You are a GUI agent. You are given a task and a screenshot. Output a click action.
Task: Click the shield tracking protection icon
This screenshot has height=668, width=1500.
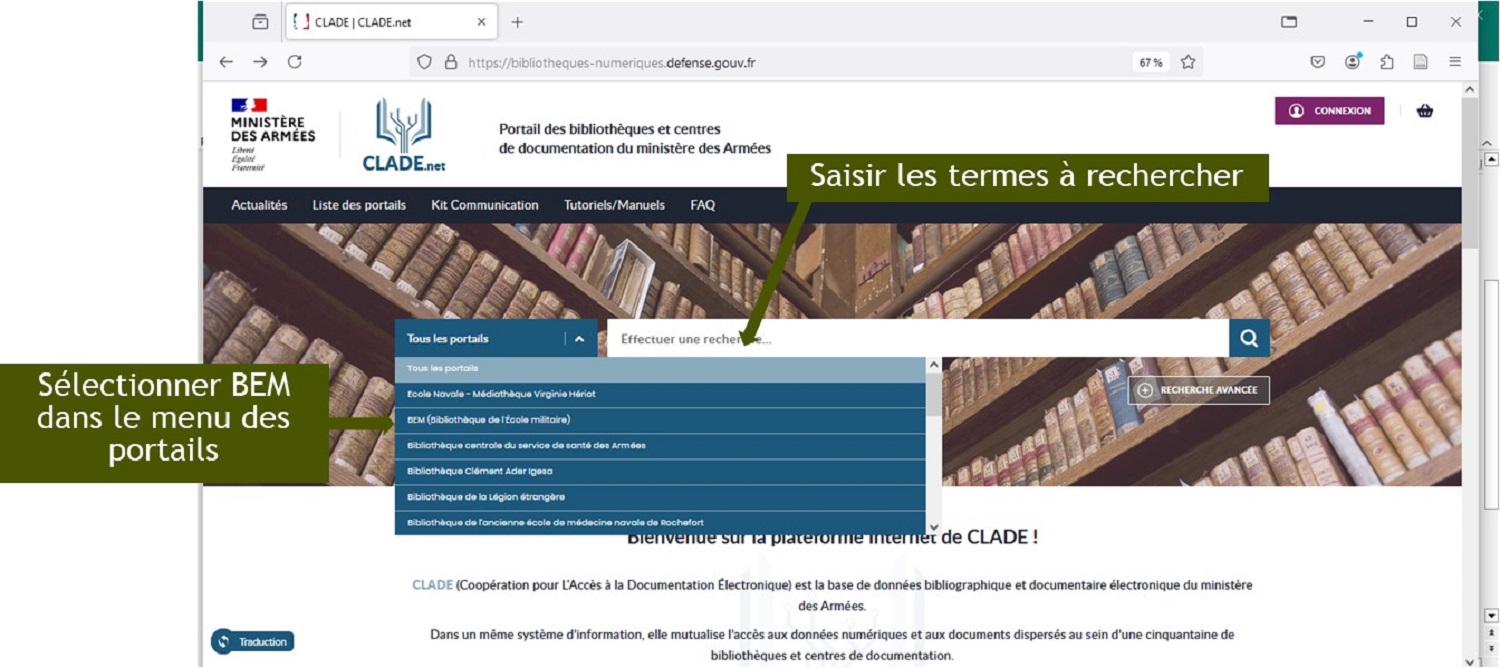click(x=424, y=62)
